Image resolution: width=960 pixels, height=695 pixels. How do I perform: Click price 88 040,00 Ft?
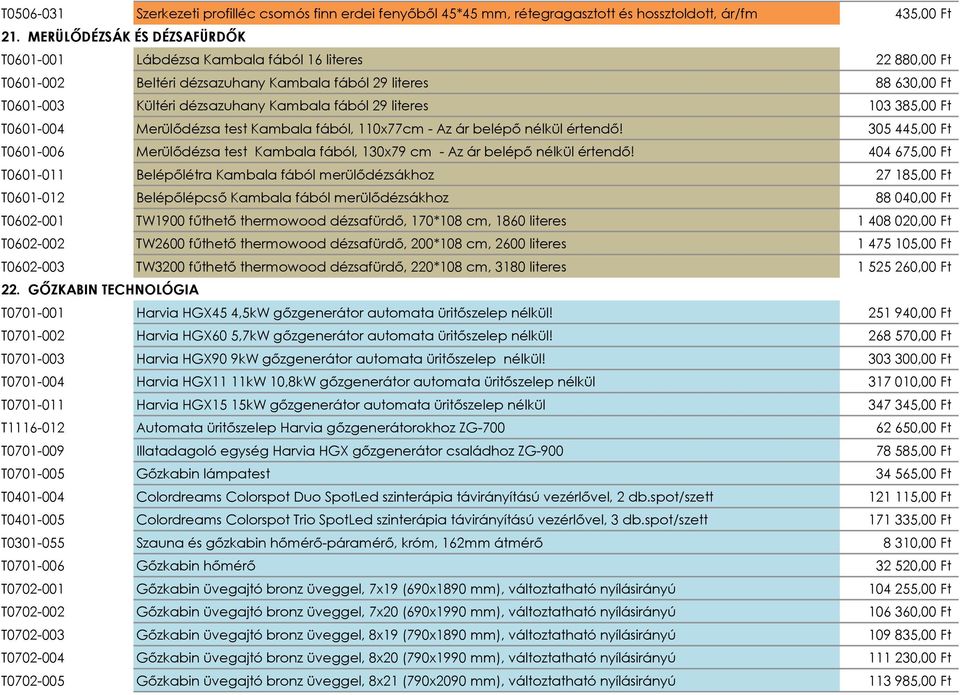point(913,198)
